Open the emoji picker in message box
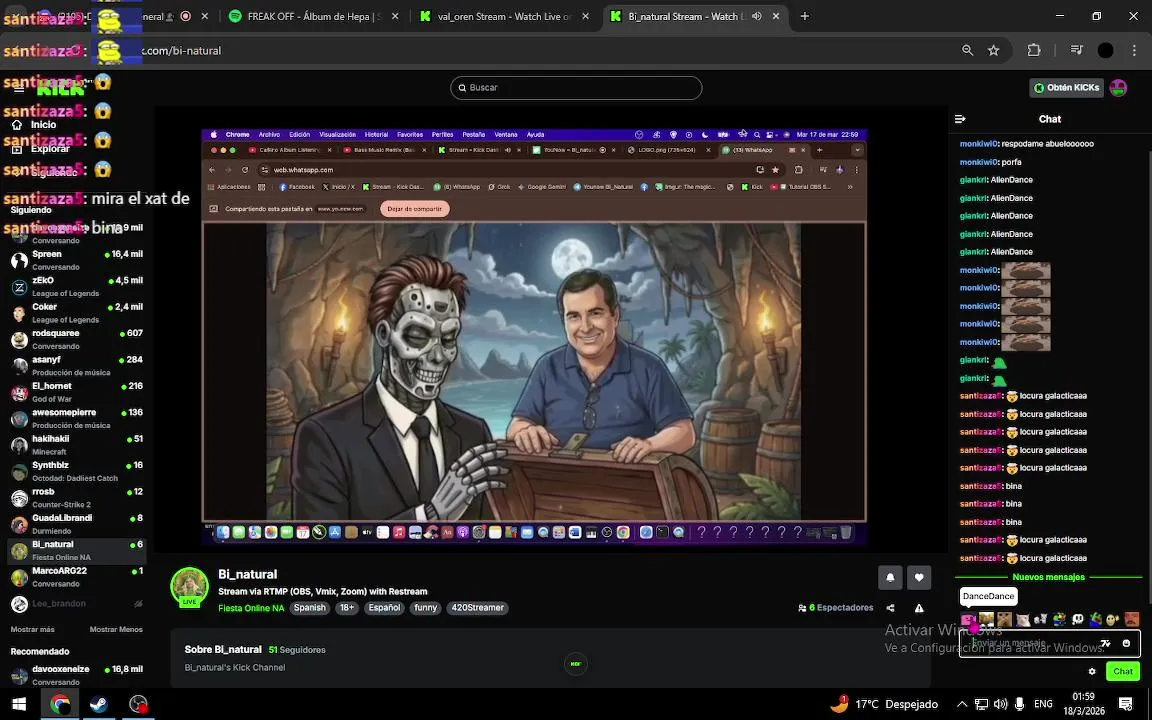 pyautogui.click(x=1126, y=644)
